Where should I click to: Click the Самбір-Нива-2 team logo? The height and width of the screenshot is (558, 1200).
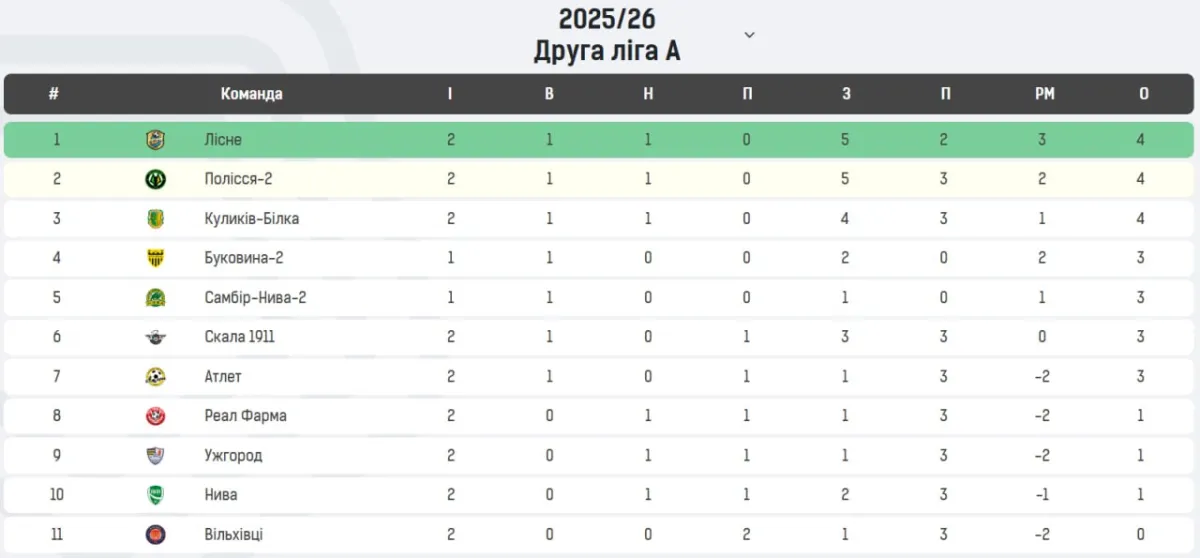click(156, 298)
